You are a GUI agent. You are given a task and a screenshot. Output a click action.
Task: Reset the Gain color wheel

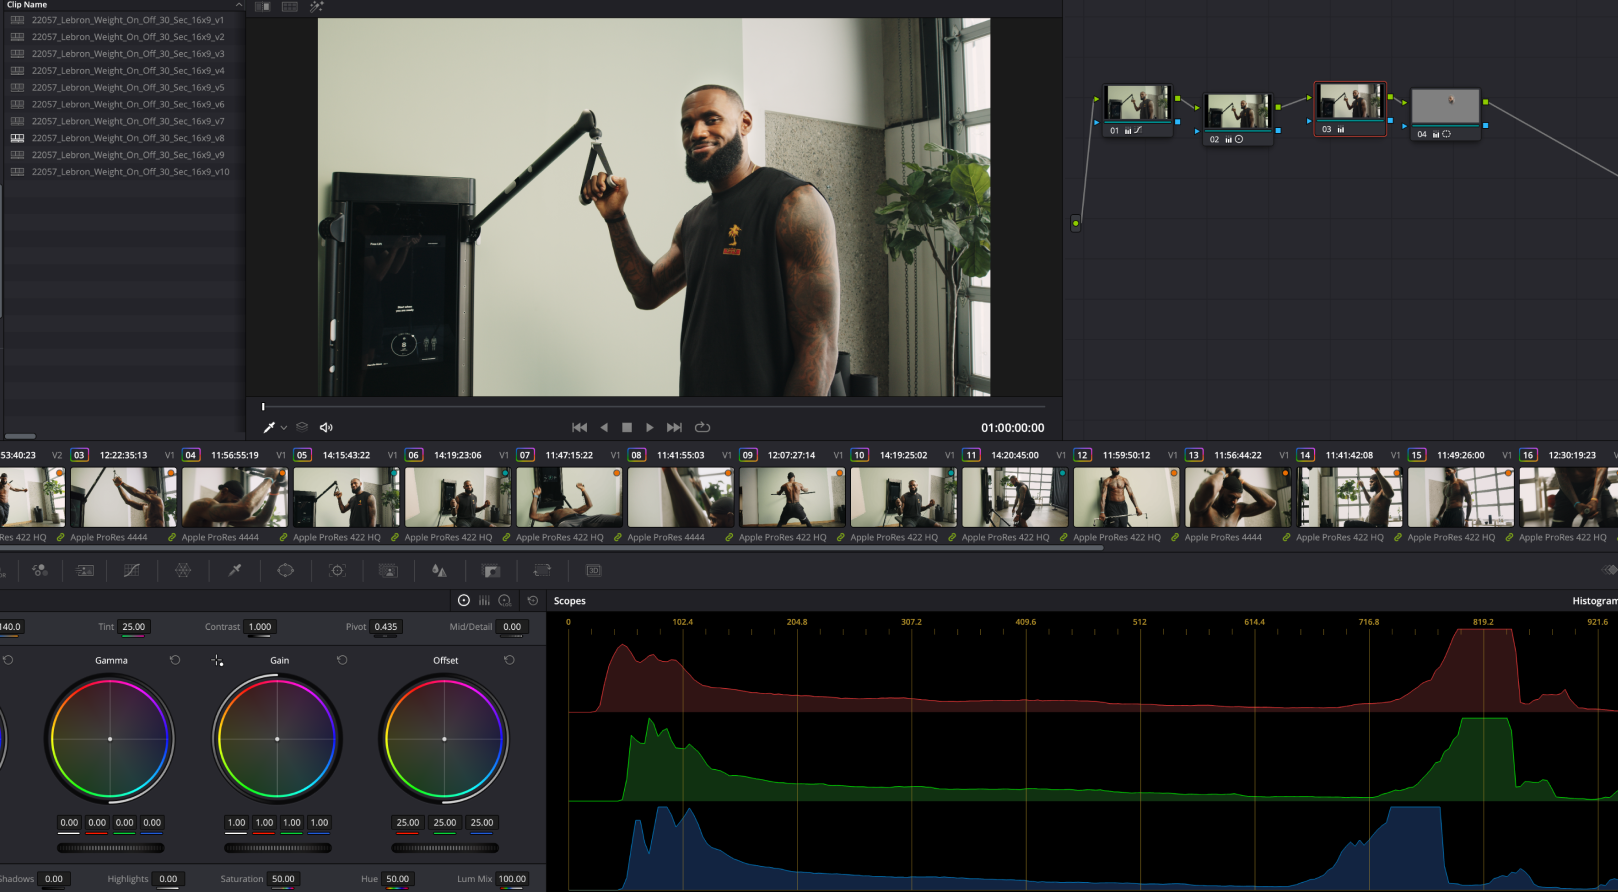pos(342,660)
